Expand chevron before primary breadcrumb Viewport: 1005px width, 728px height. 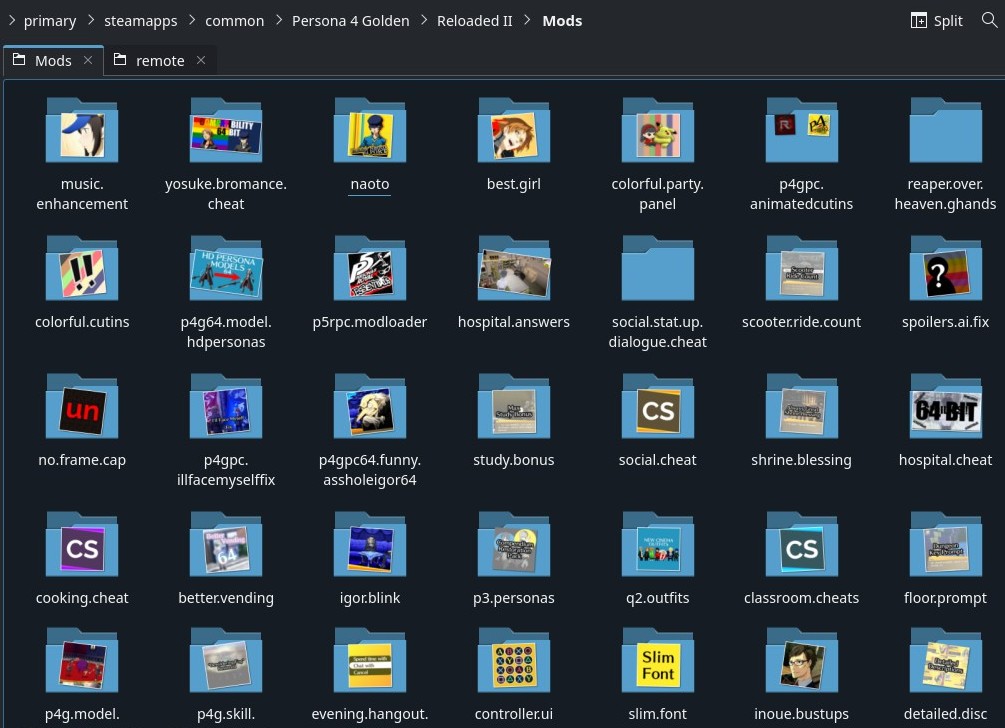12,20
